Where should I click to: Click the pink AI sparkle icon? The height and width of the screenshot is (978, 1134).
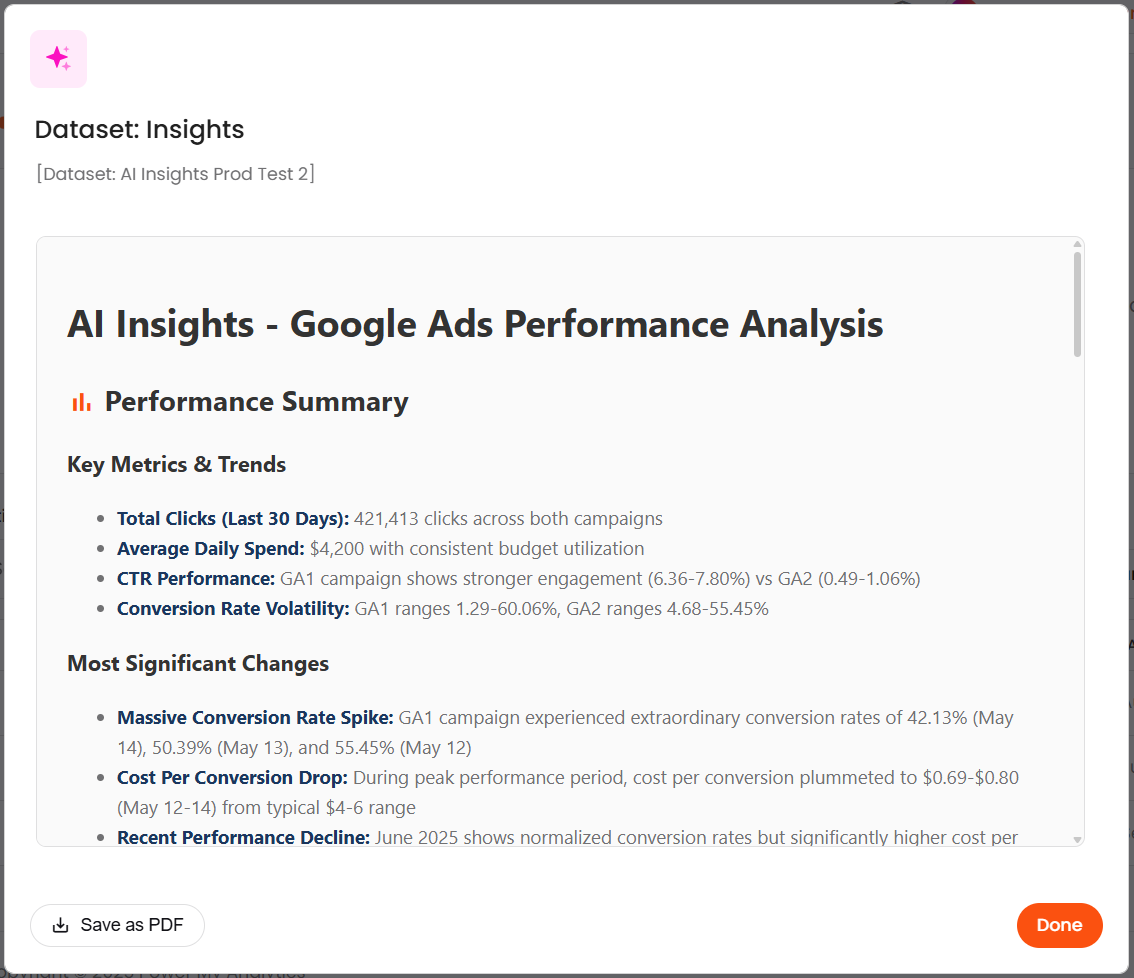[58, 59]
